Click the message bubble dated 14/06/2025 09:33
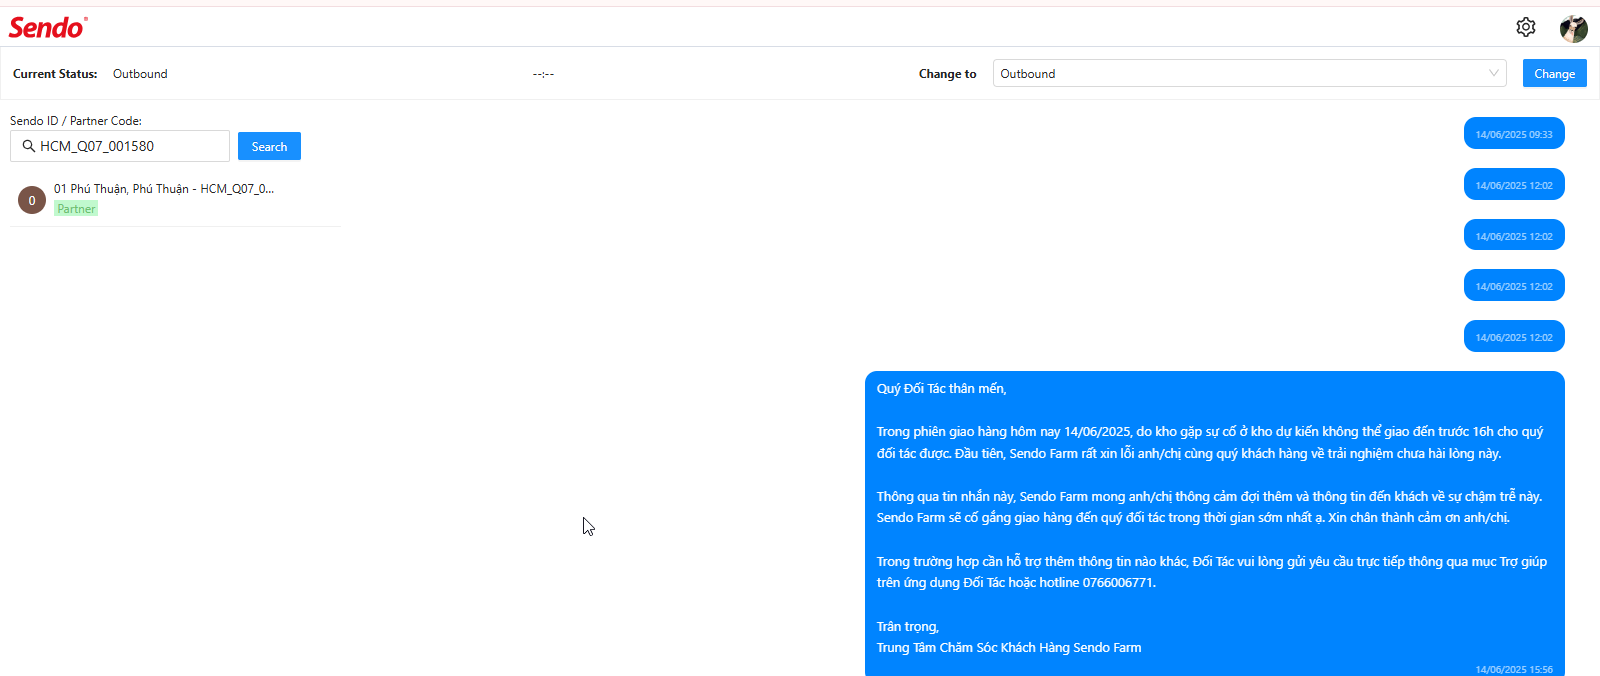Viewport: 1600px width, 676px height. click(x=1514, y=134)
